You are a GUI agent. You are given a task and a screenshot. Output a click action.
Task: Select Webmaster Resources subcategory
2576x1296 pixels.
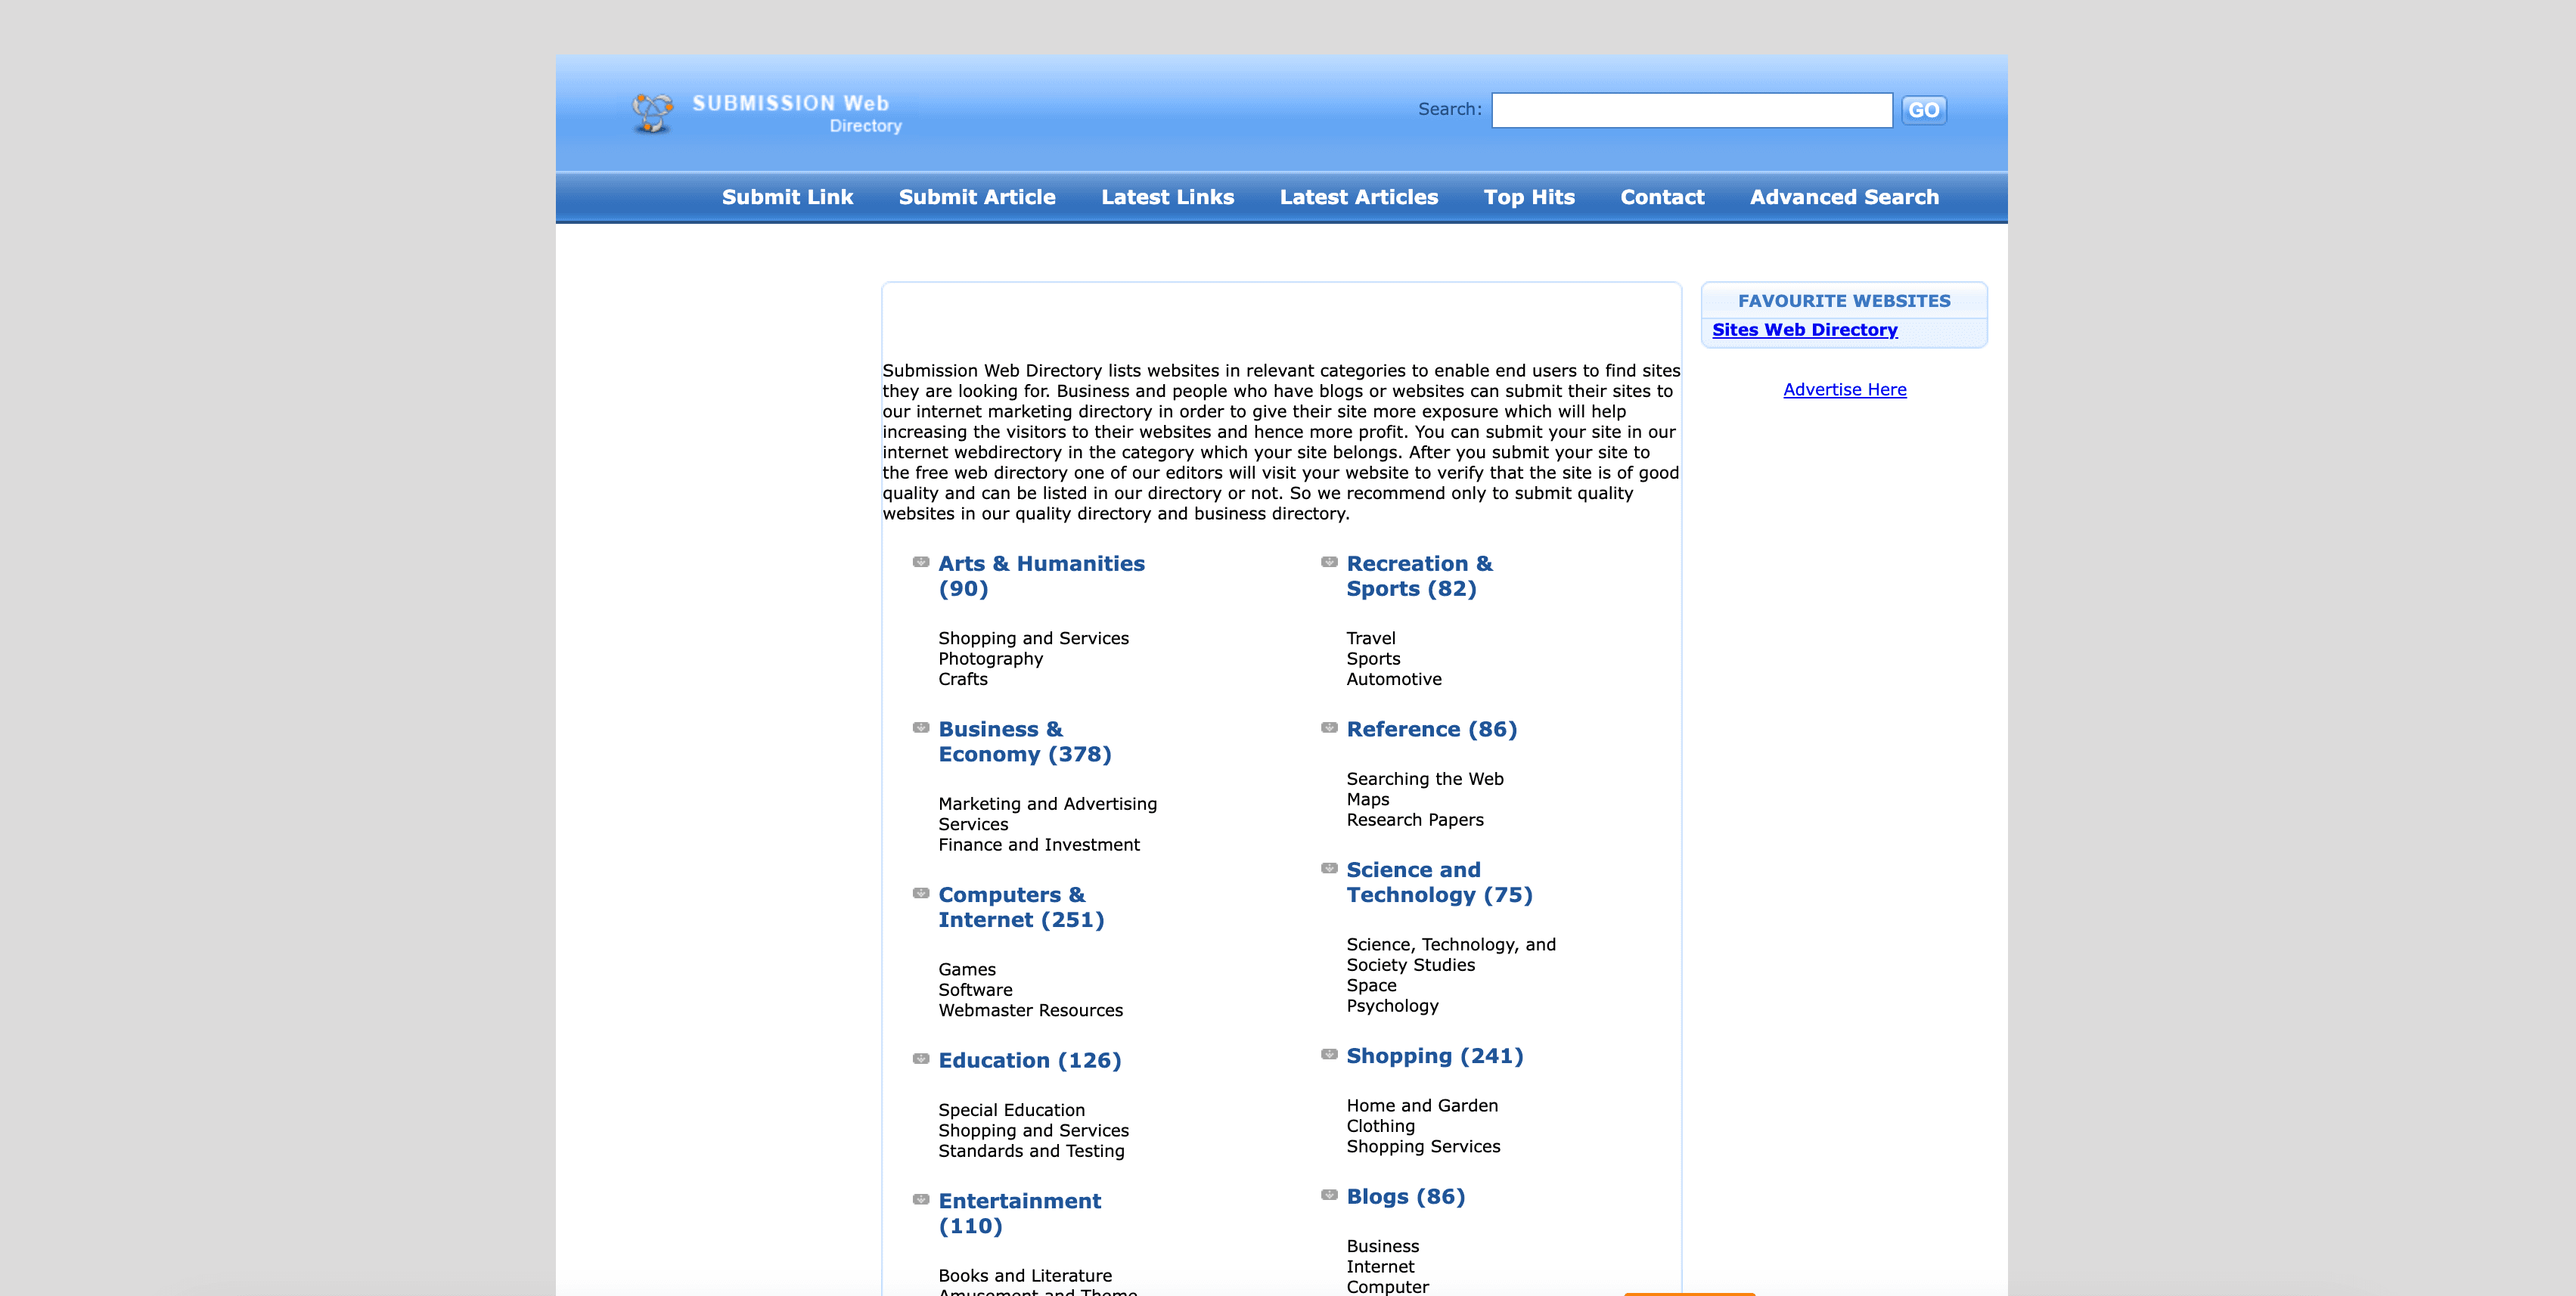(1030, 1011)
